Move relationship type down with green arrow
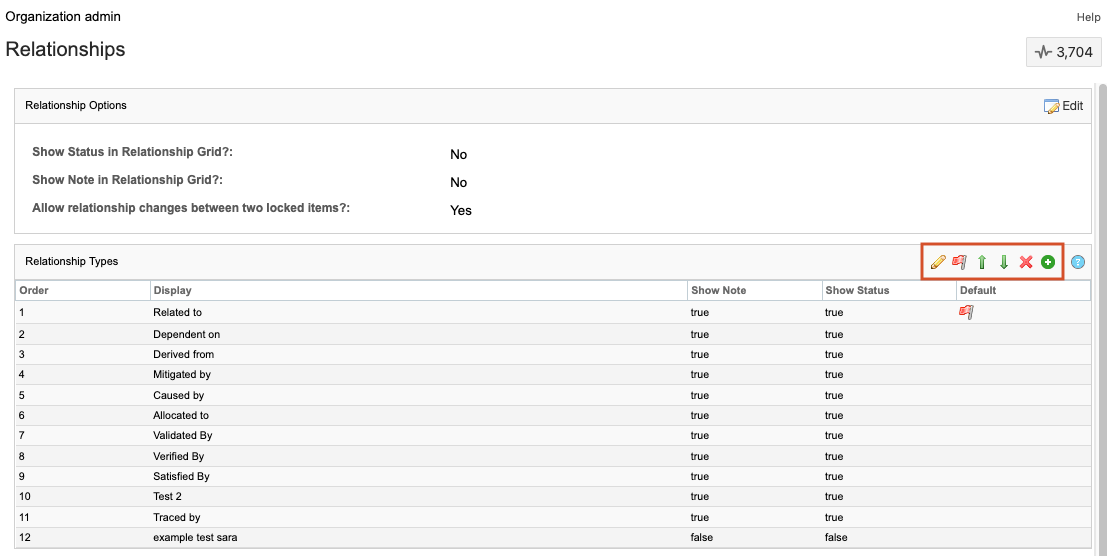 coord(1003,262)
